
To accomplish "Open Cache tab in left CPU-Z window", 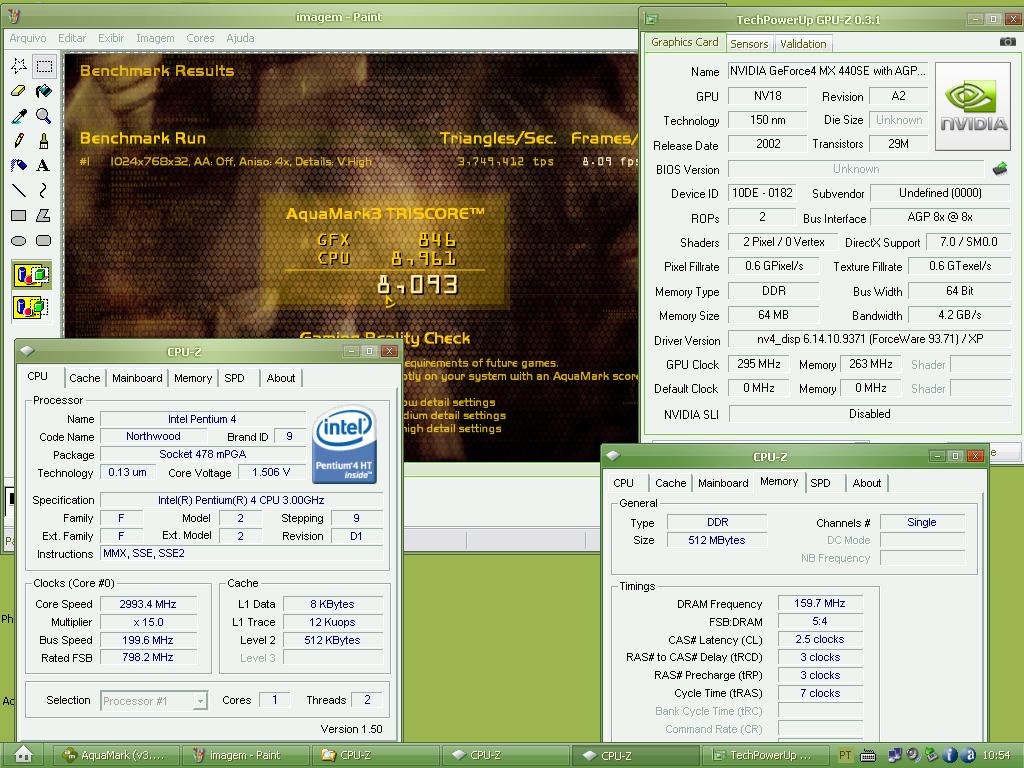I will point(85,377).
